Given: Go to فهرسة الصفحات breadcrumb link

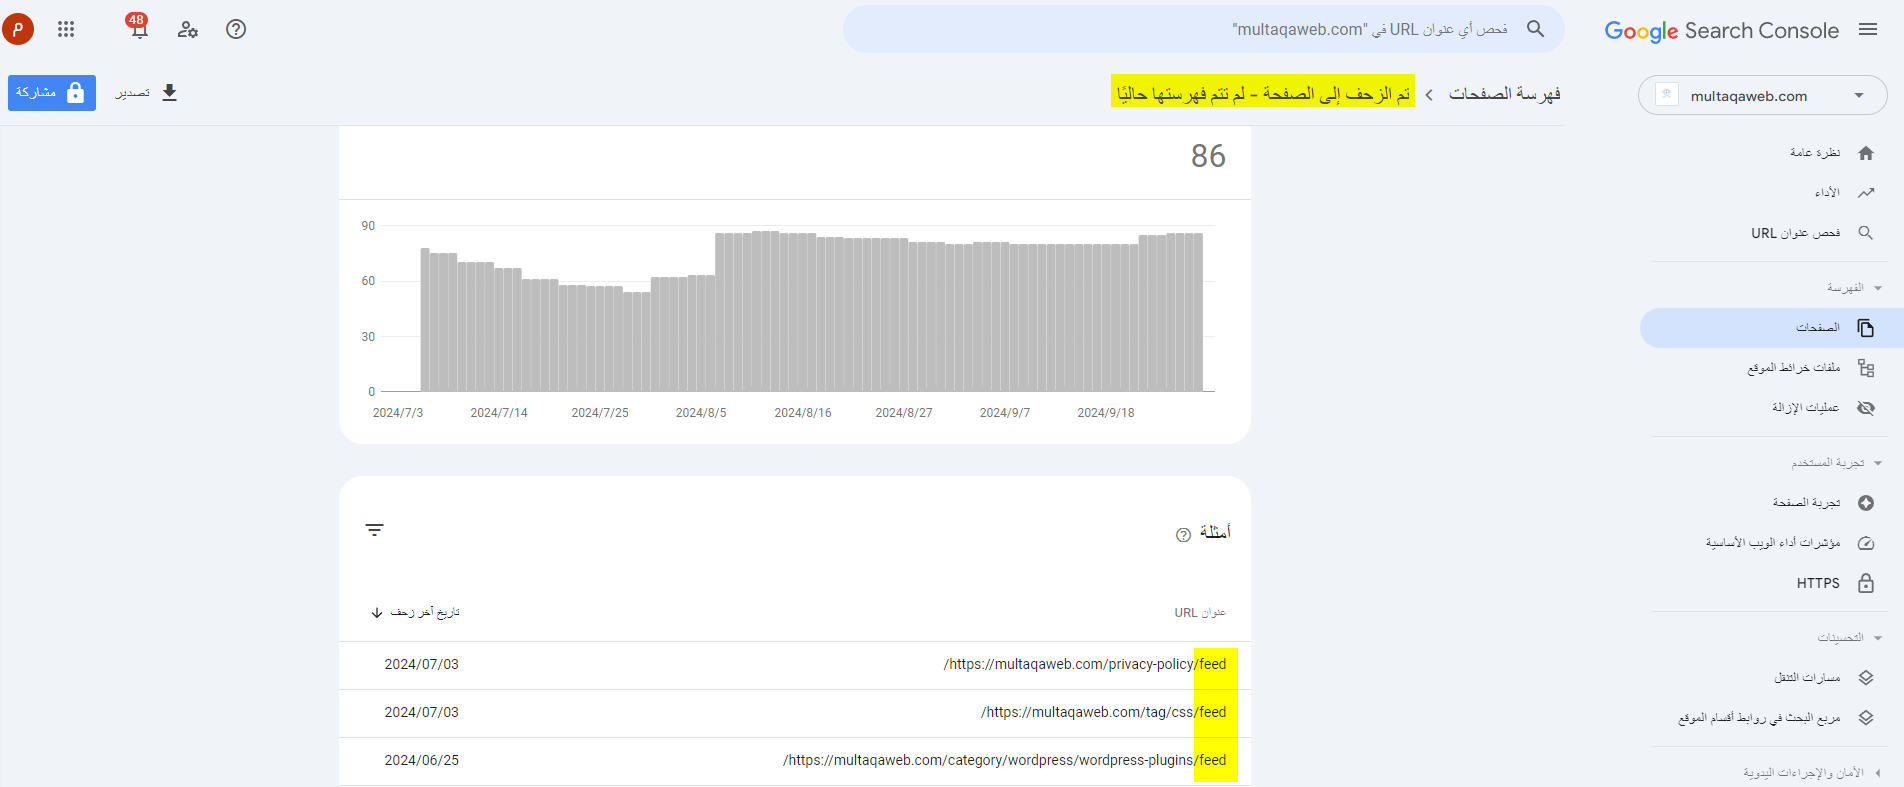Looking at the screenshot, I should point(1505,94).
